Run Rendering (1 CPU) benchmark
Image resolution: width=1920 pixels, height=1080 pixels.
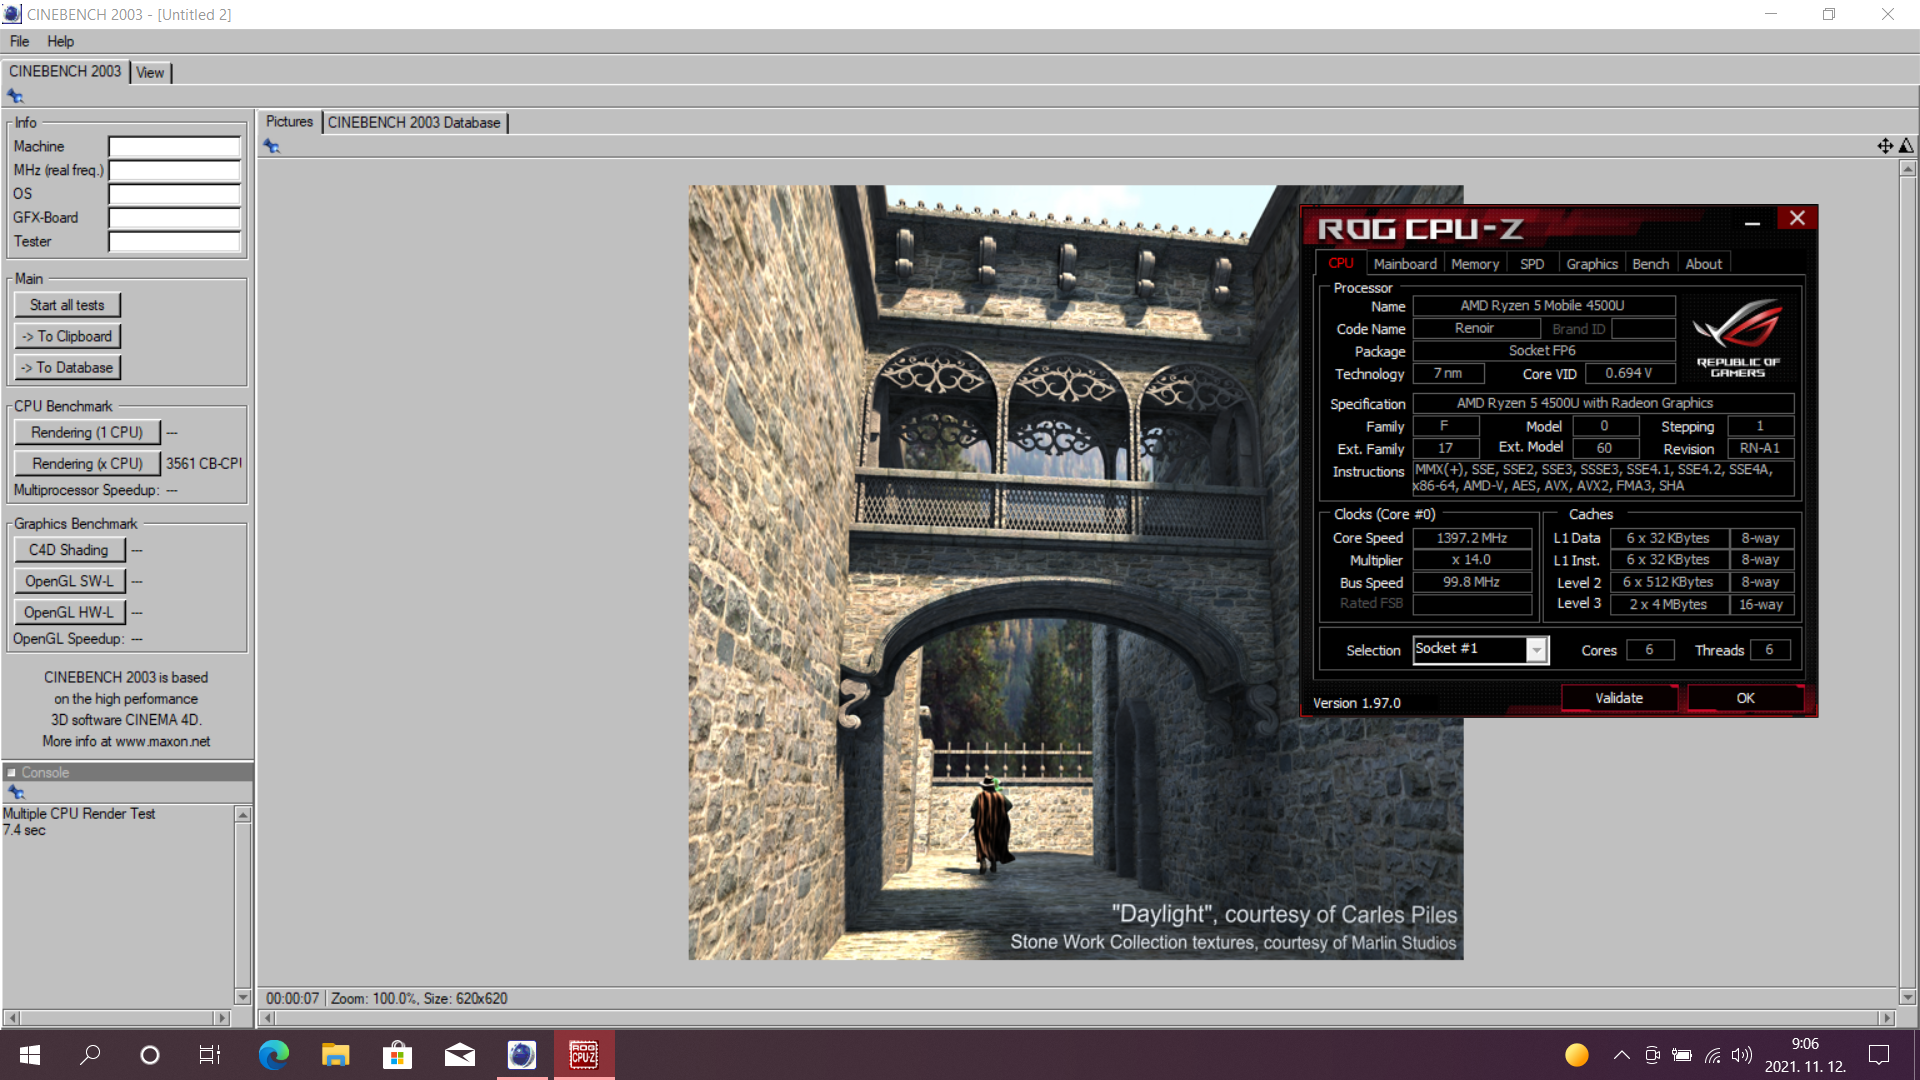(87, 432)
